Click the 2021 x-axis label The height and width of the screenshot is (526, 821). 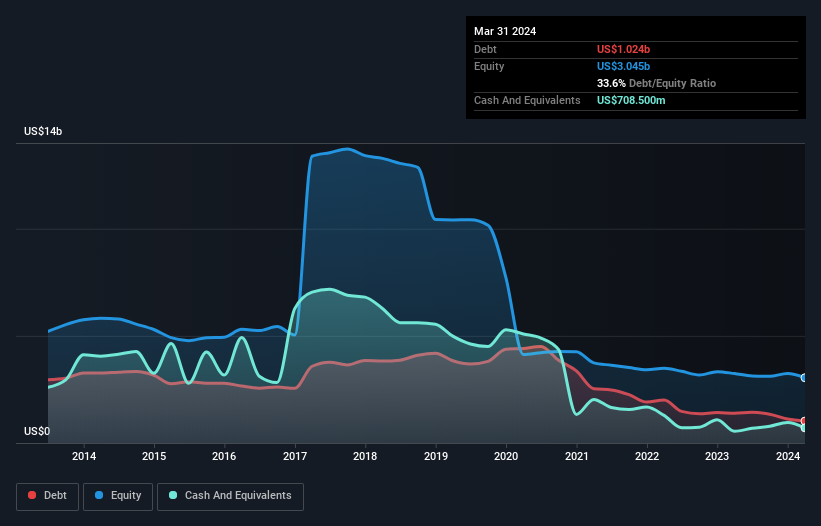[x=576, y=456]
